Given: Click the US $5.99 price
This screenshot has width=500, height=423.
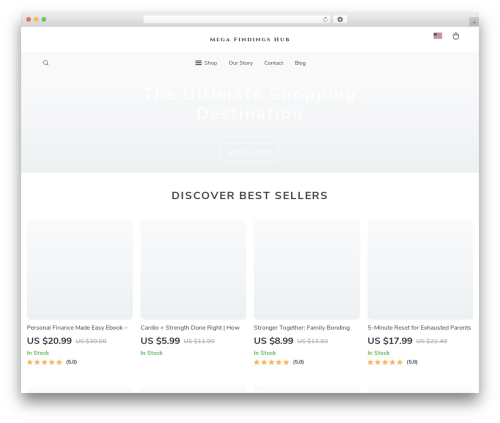Looking at the screenshot, I should [160, 341].
